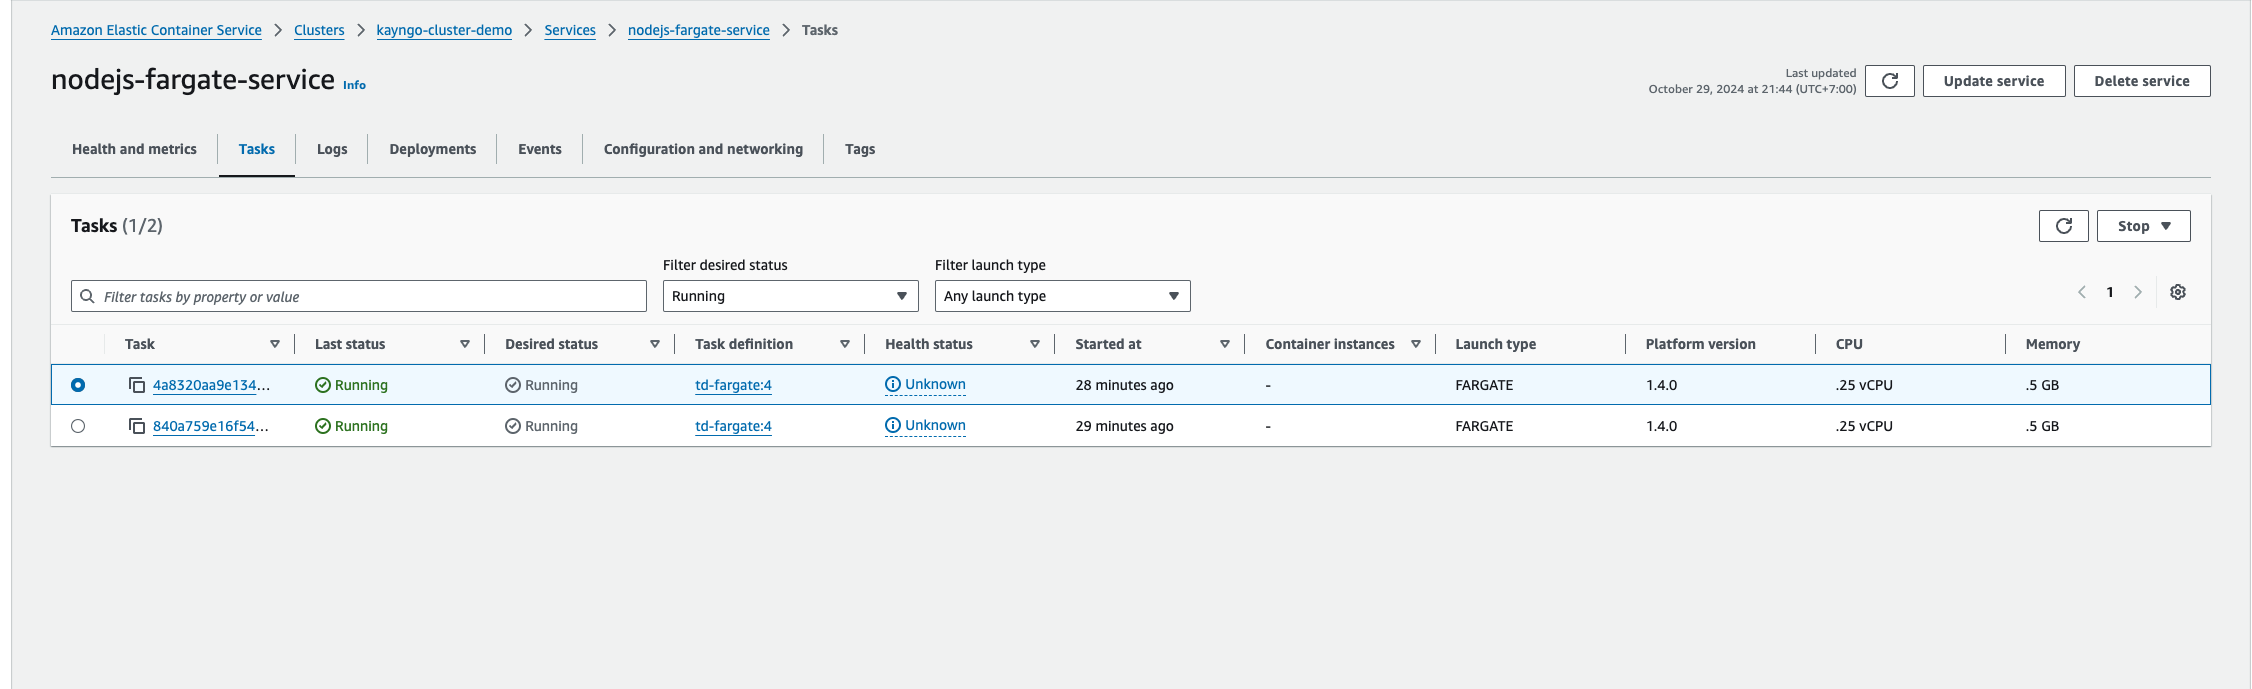
Task: Sort by Container instances column arrow
Action: click(1416, 344)
